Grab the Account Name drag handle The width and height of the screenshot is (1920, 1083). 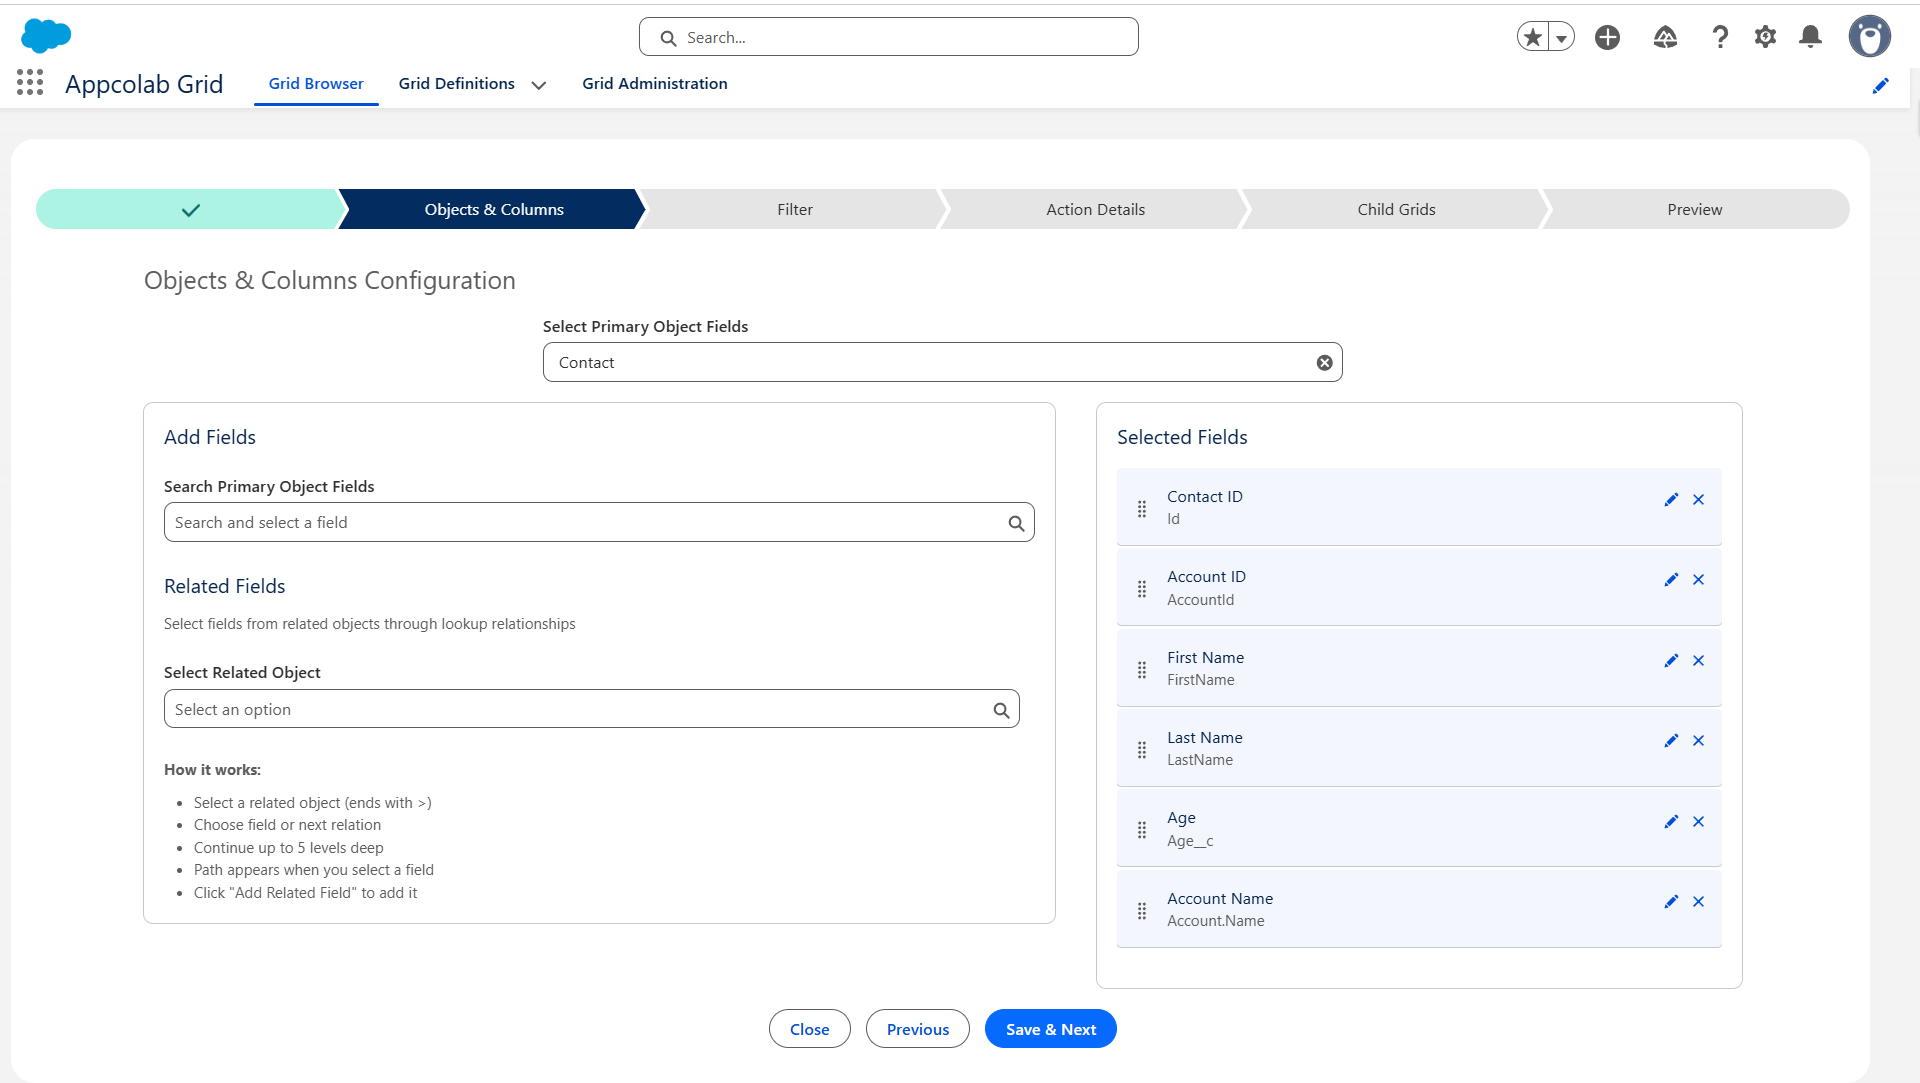(x=1142, y=911)
